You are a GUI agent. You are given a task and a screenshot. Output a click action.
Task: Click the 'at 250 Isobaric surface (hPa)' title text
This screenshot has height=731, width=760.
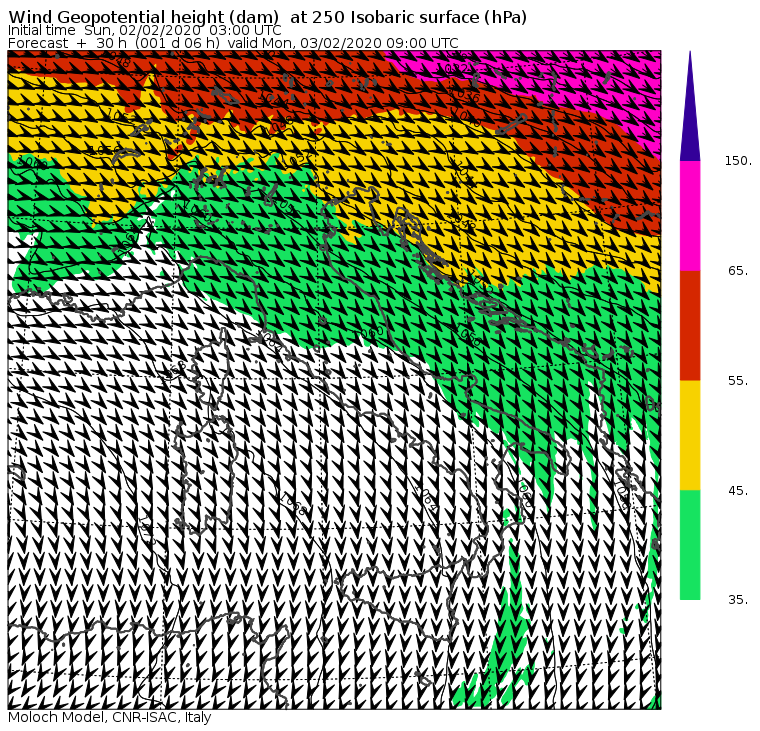(408, 17)
